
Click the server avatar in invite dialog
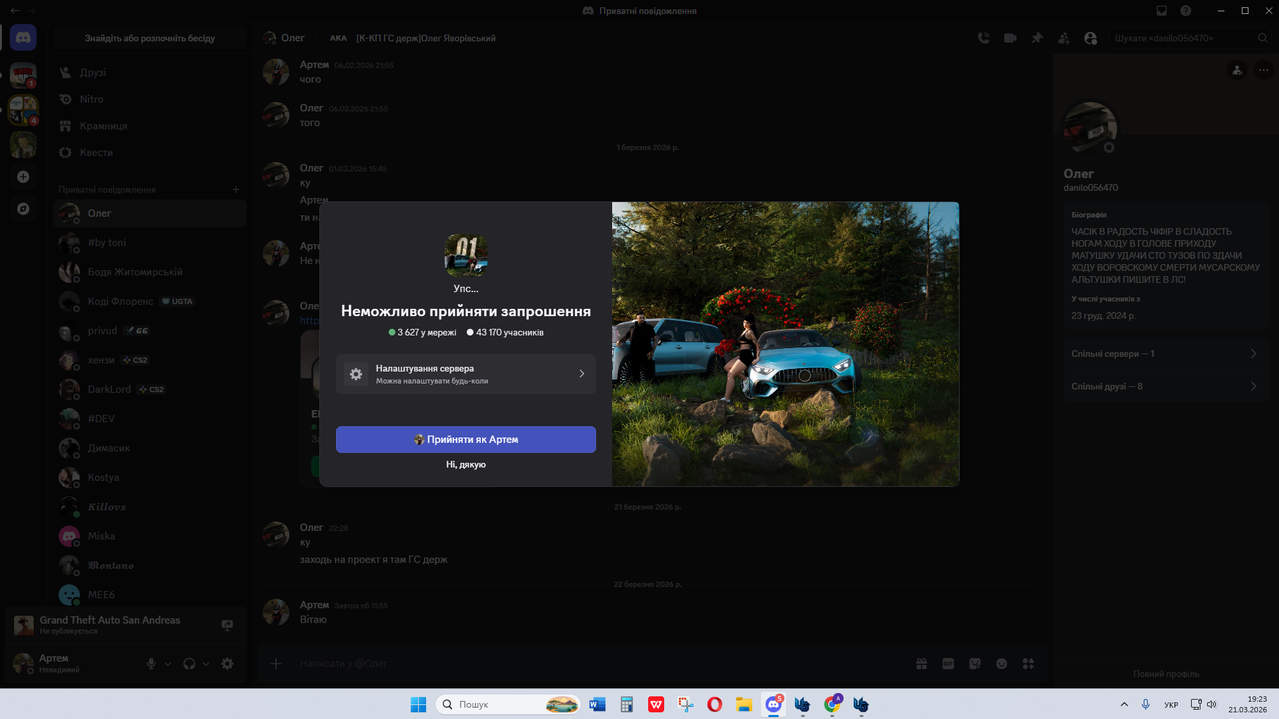coord(466,255)
